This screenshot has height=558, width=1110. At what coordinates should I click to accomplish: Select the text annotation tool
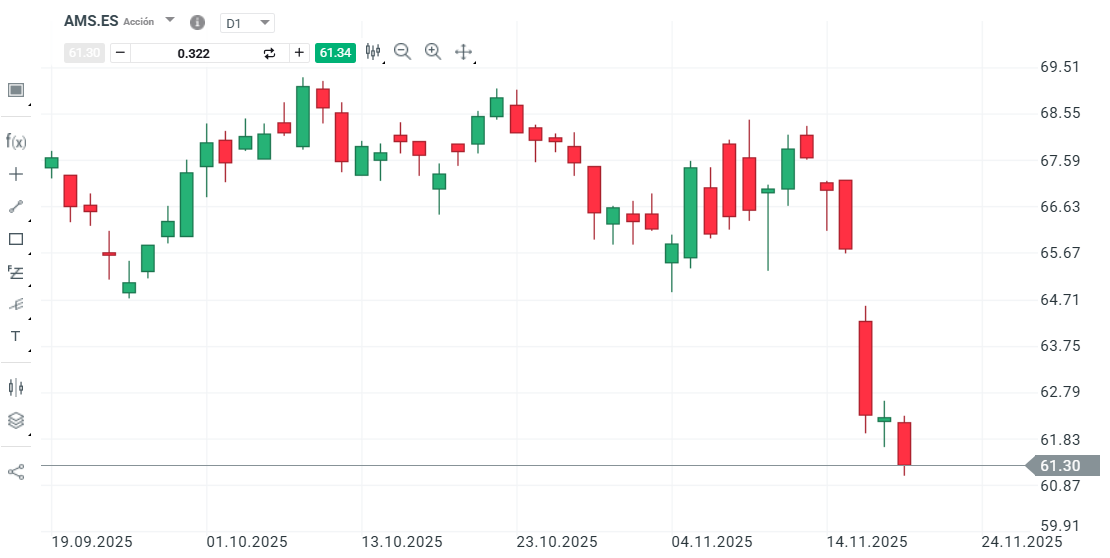click(x=15, y=336)
